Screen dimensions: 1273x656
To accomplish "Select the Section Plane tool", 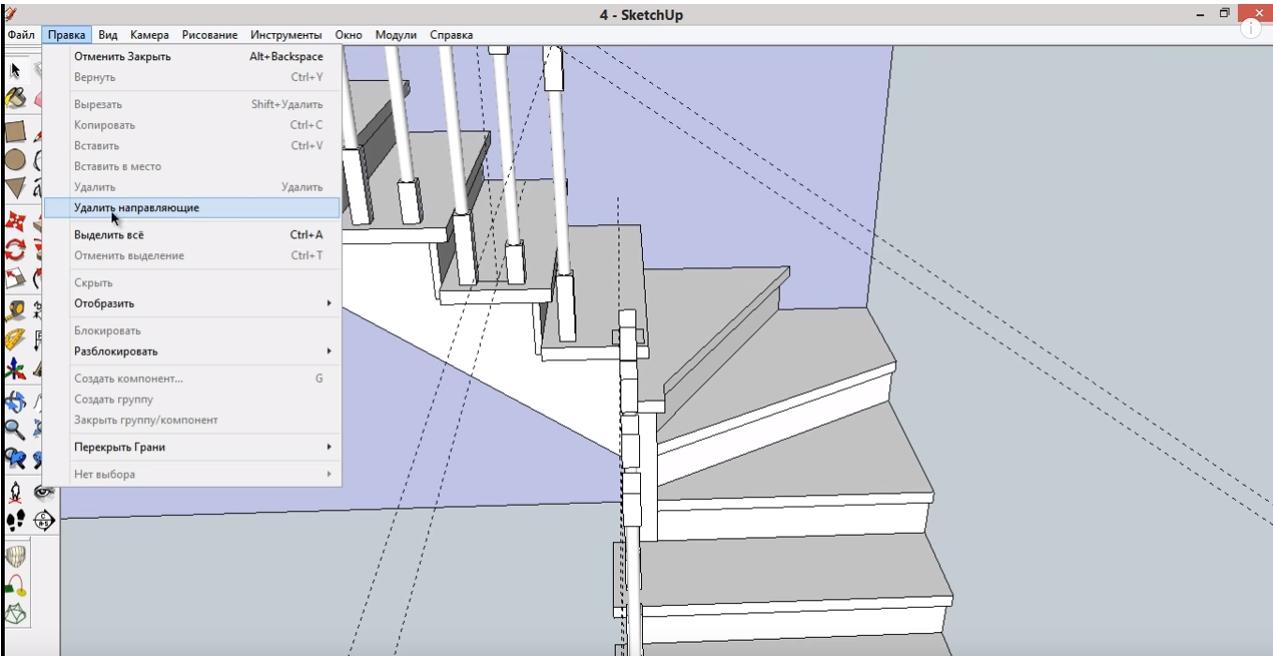I will [x=44, y=520].
